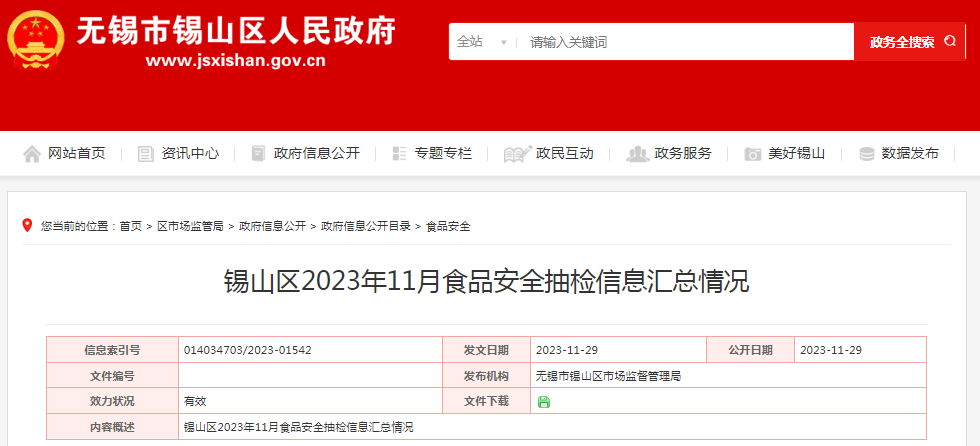980x446 pixels.
Task: Go to 首页 in the breadcrumb
Action: 130,227
